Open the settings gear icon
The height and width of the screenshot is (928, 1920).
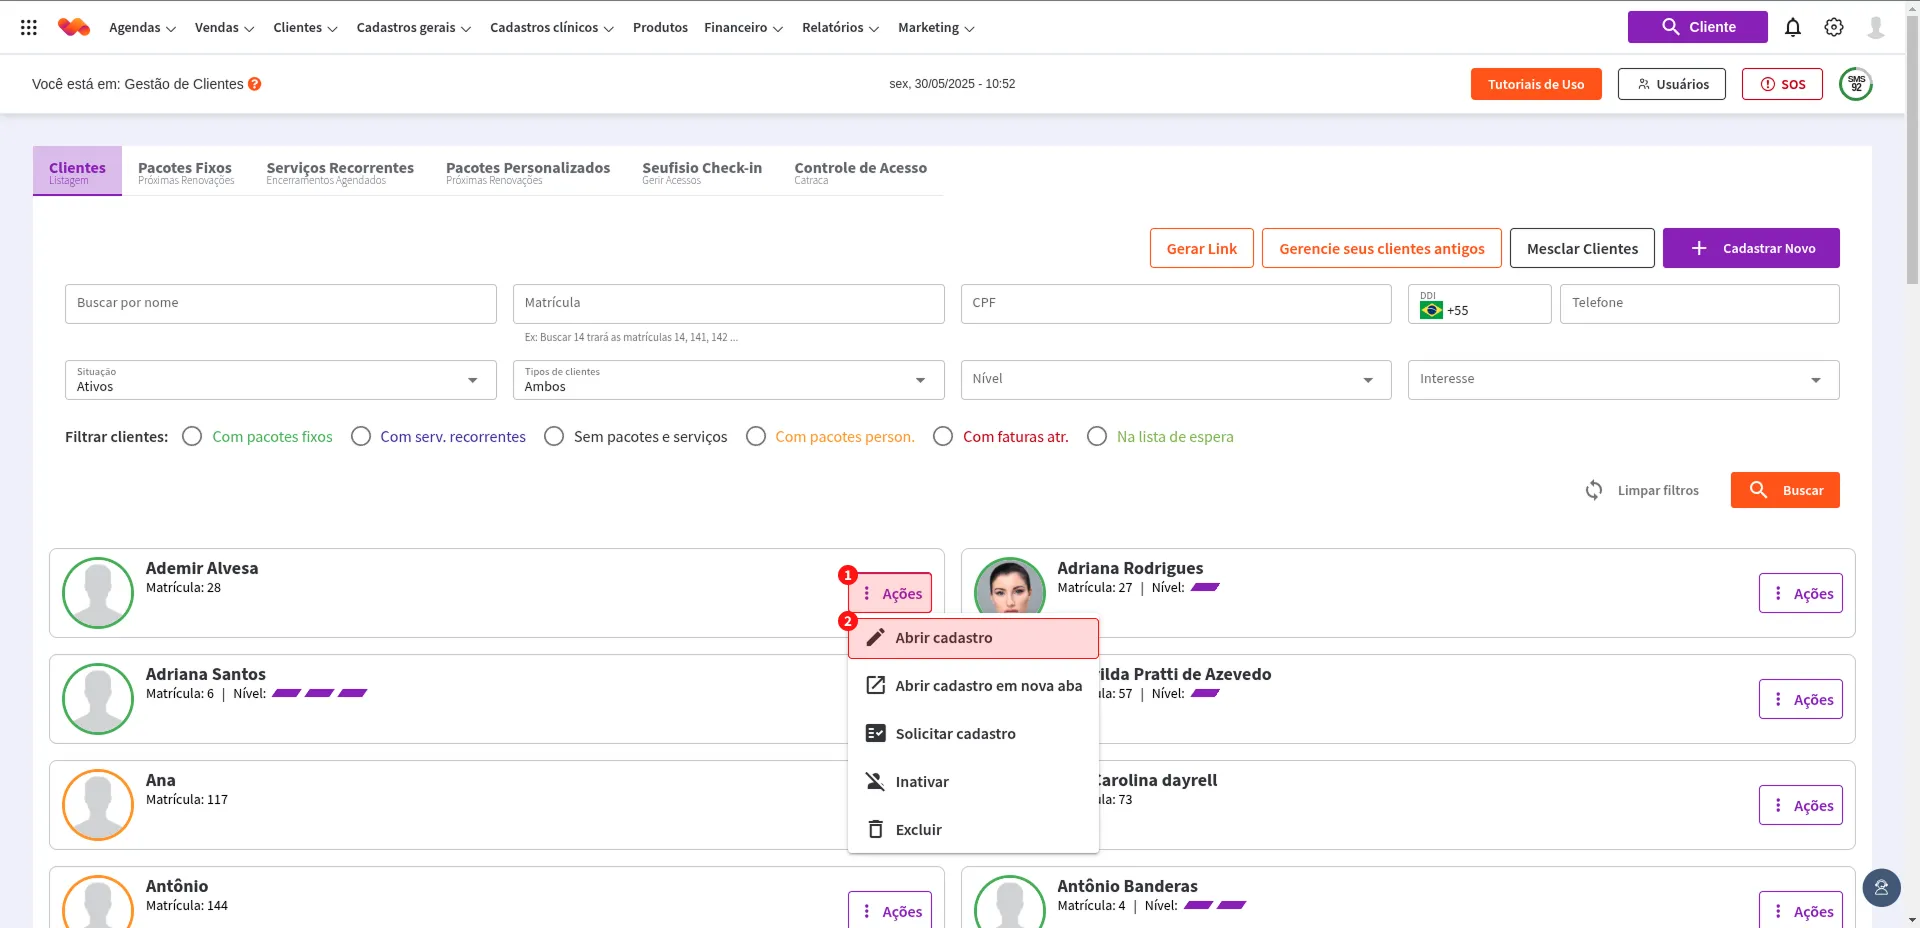1833,28
